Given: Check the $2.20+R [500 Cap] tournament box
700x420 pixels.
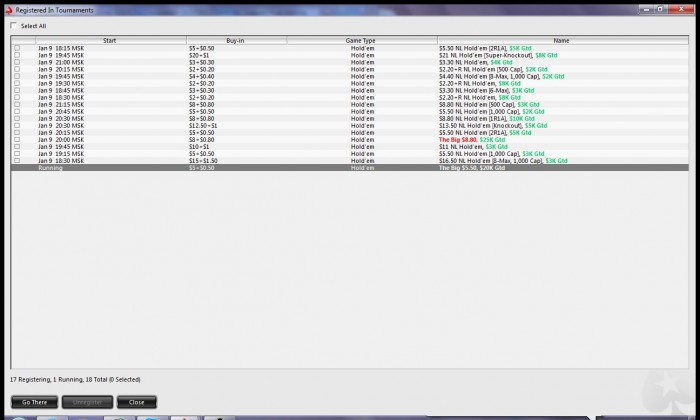Looking at the screenshot, I should coord(17,69).
